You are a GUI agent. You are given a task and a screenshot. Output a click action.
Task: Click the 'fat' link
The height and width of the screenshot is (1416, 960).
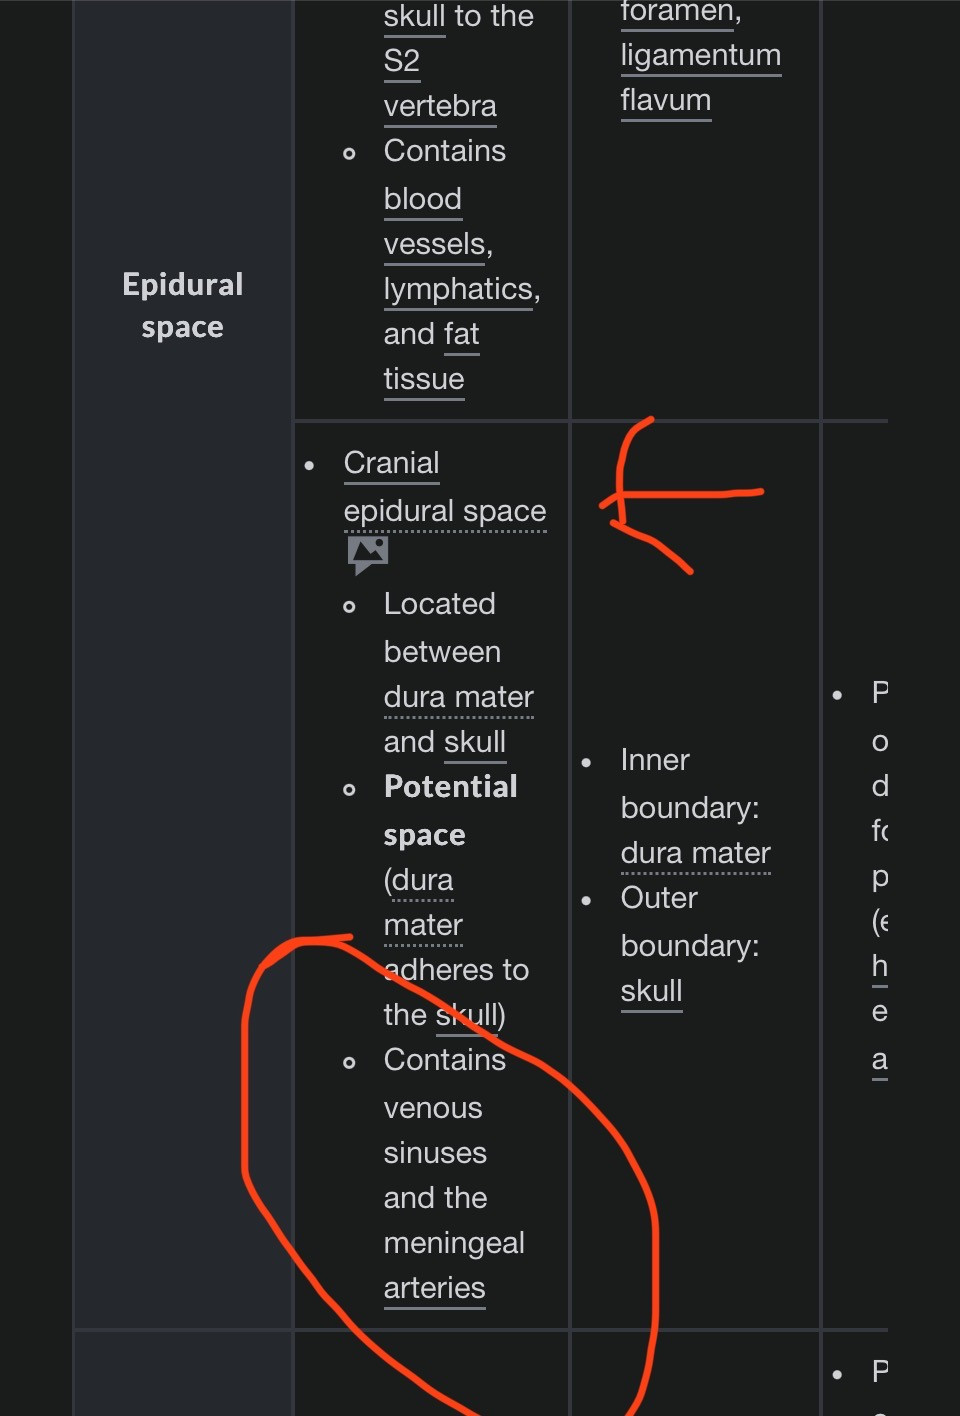(x=462, y=334)
